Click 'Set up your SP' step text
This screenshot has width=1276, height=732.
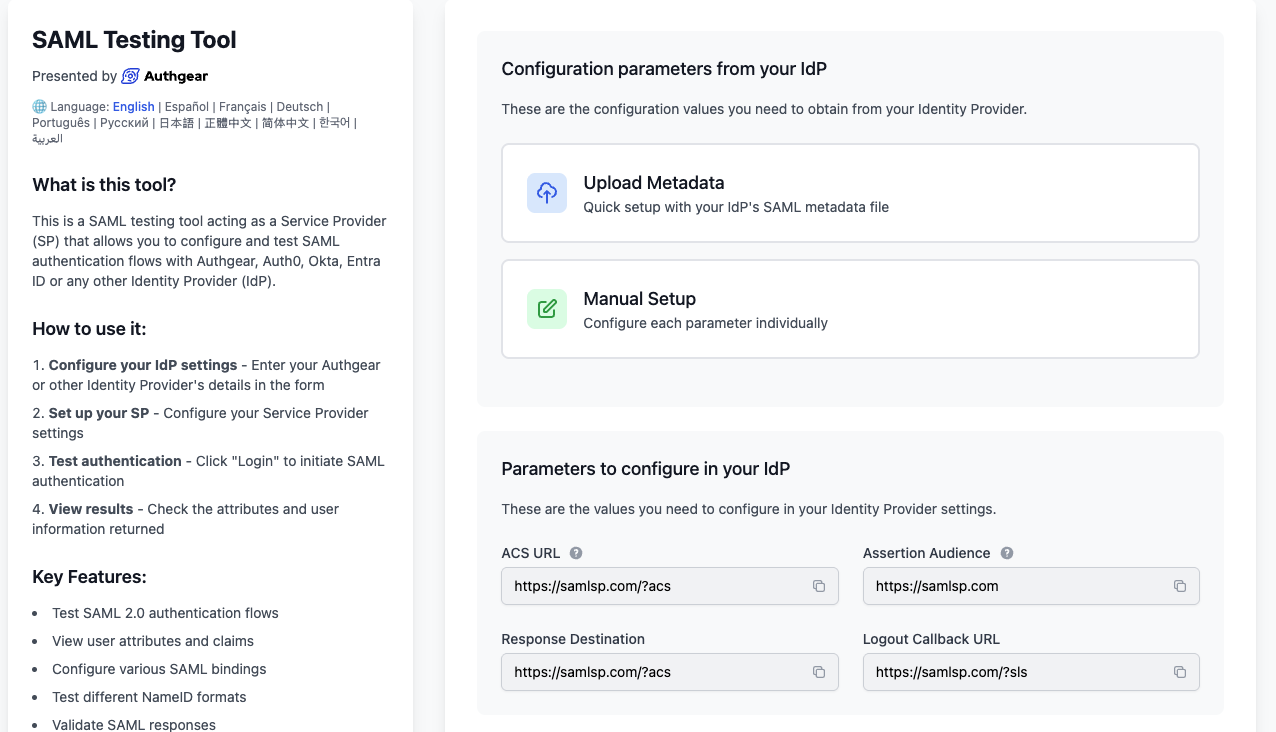point(99,413)
